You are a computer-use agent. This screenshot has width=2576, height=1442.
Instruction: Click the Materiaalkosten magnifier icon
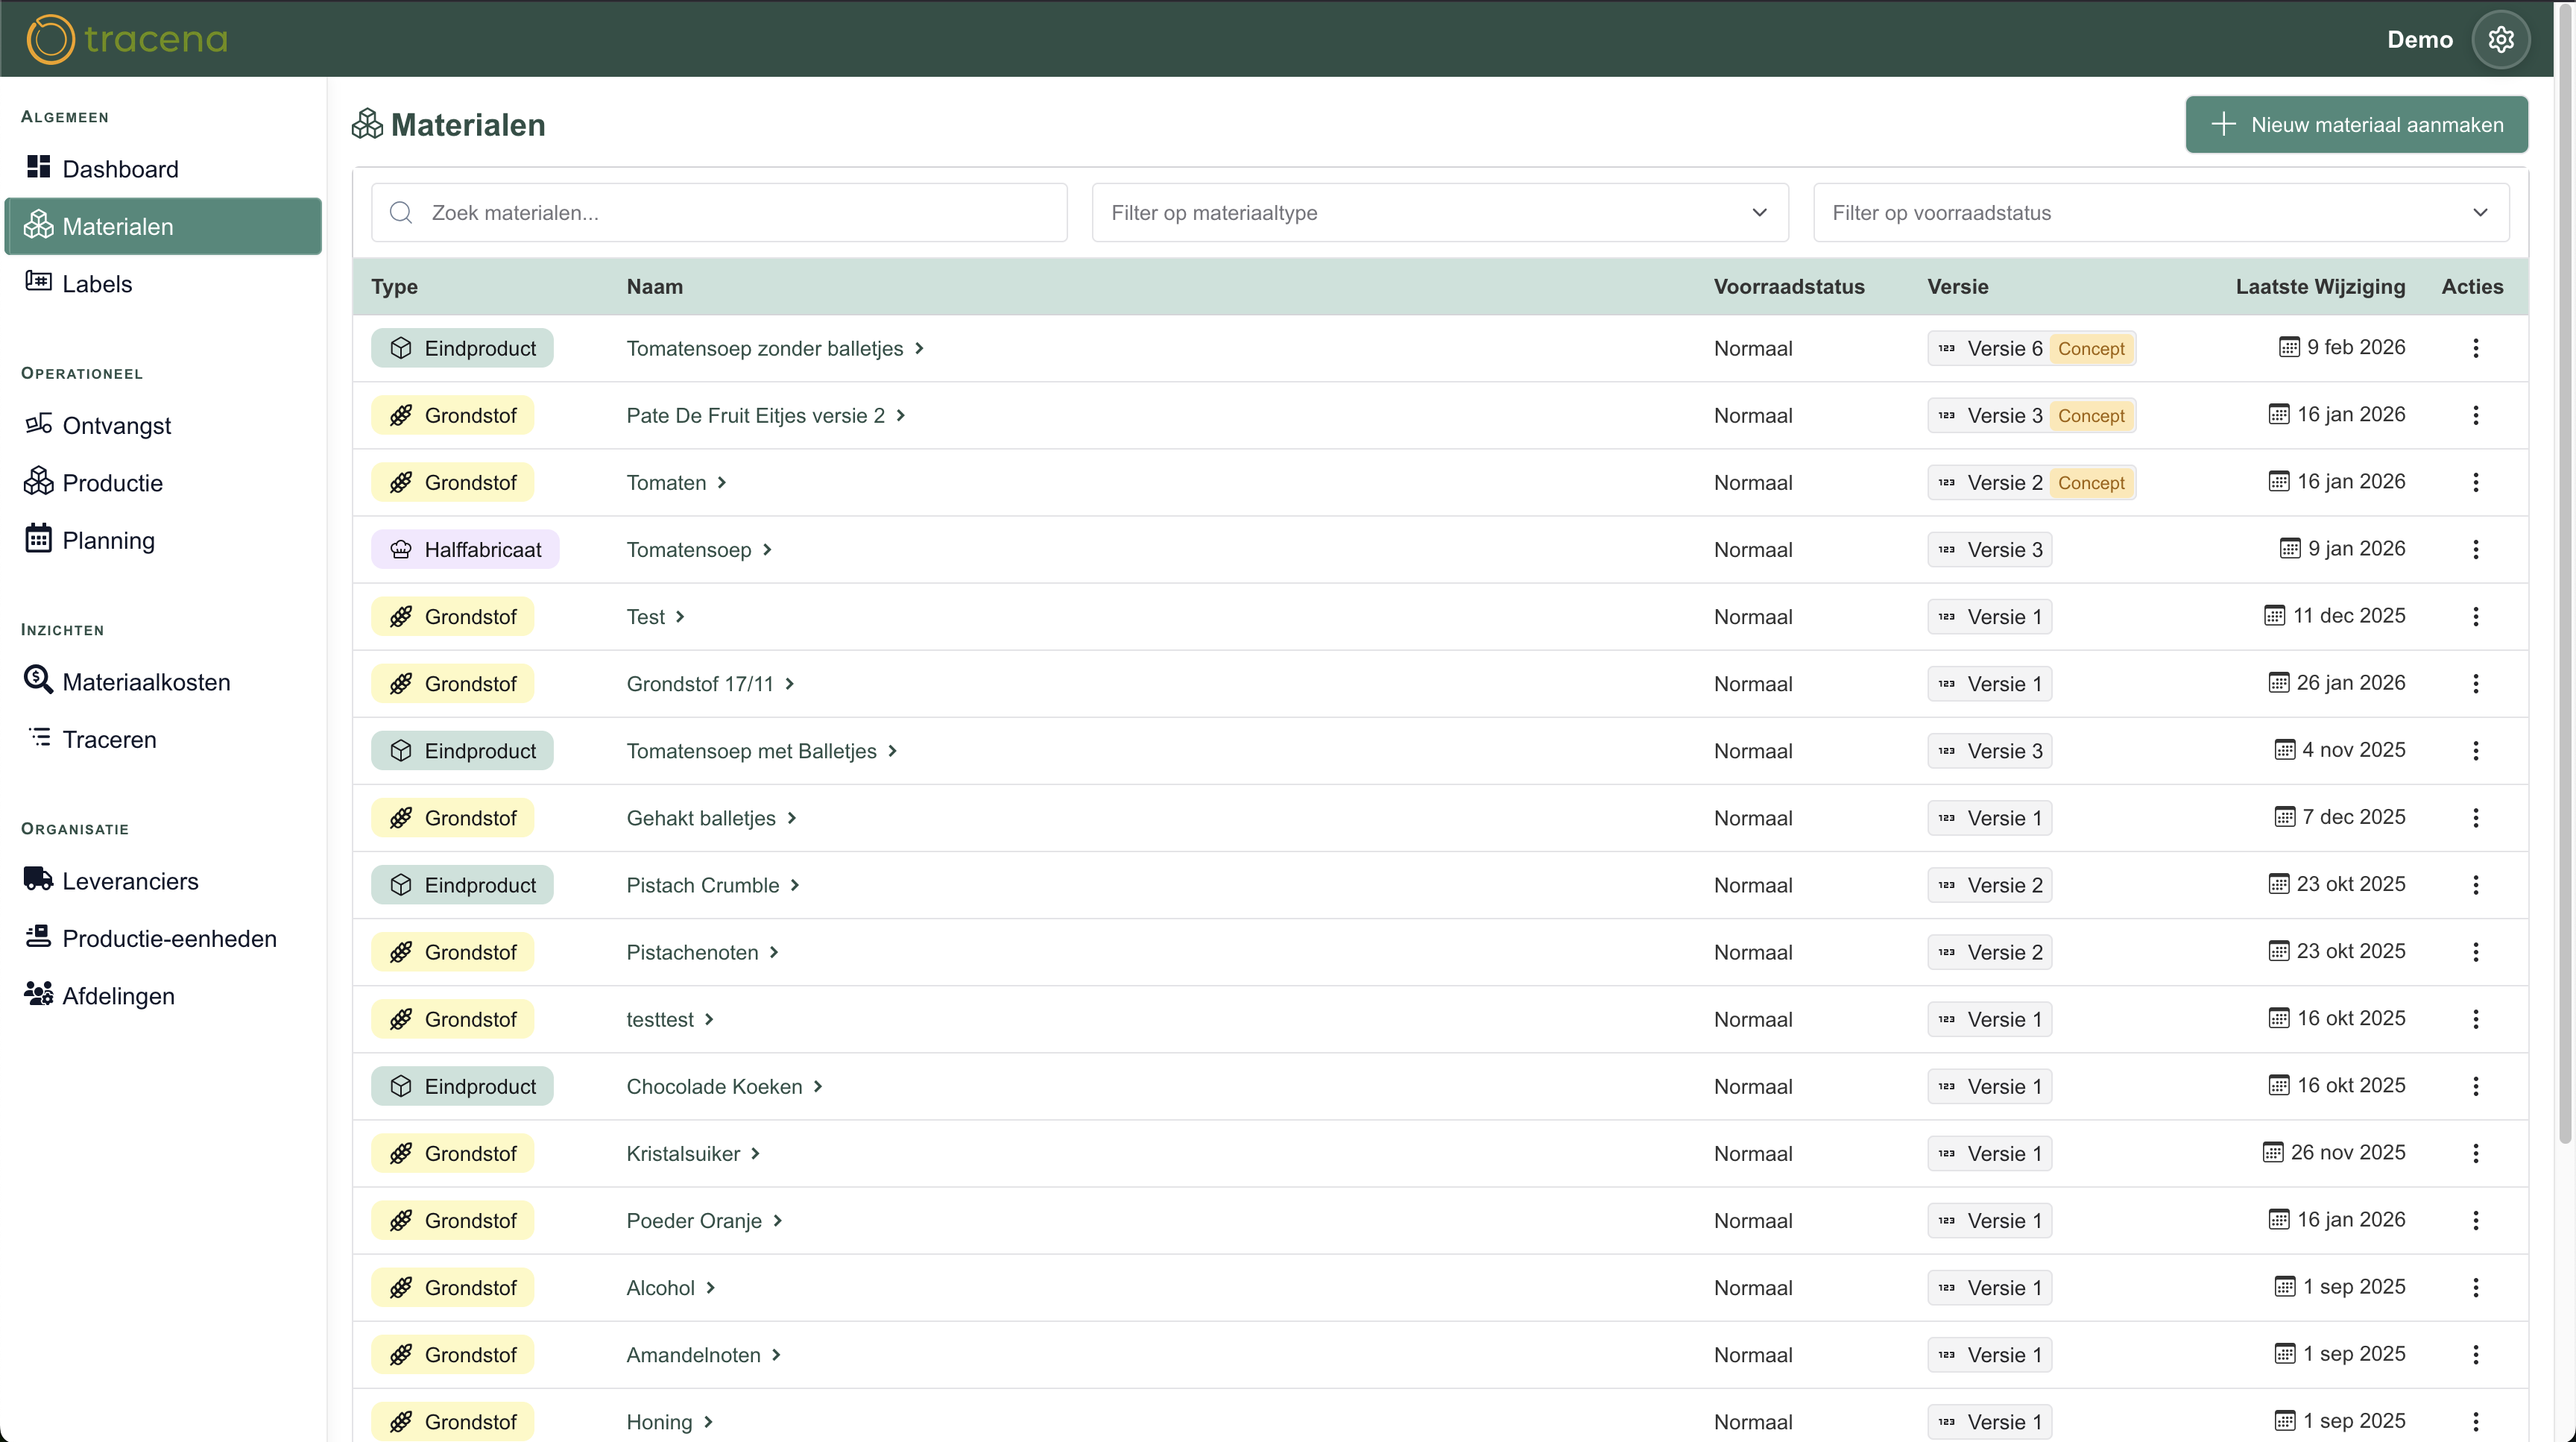click(x=38, y=680)
